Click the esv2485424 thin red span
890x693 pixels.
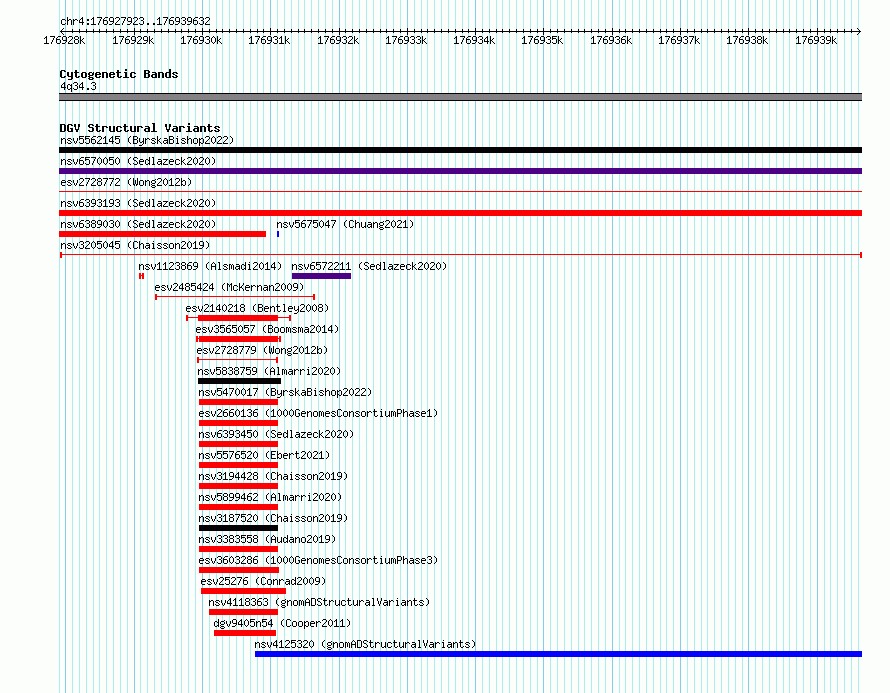point(235,297)
